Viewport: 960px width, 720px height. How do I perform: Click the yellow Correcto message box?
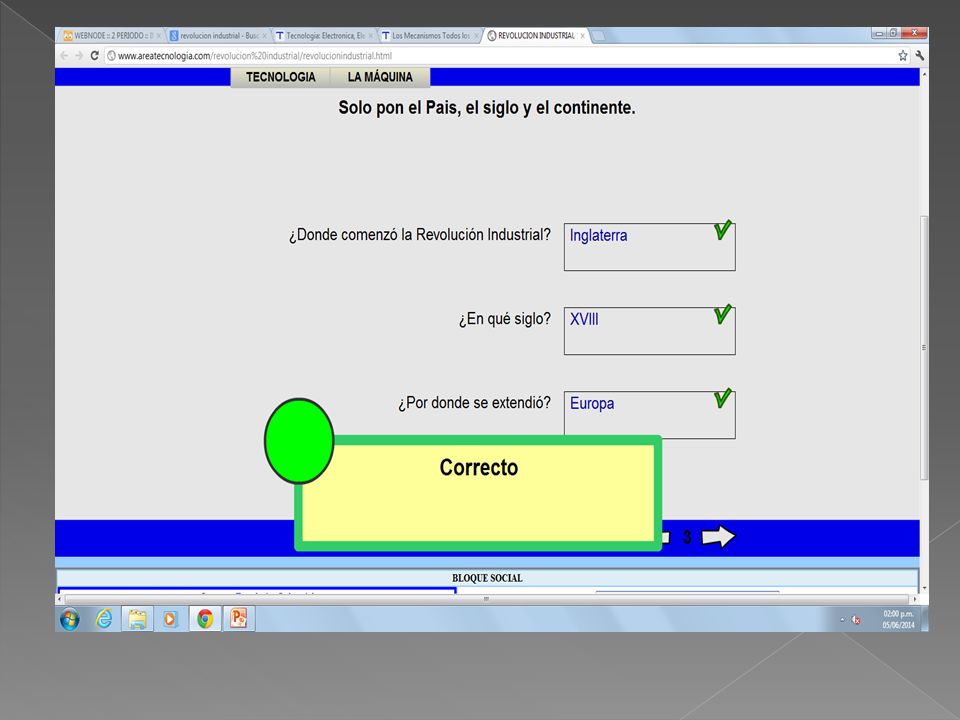point(478,493)
